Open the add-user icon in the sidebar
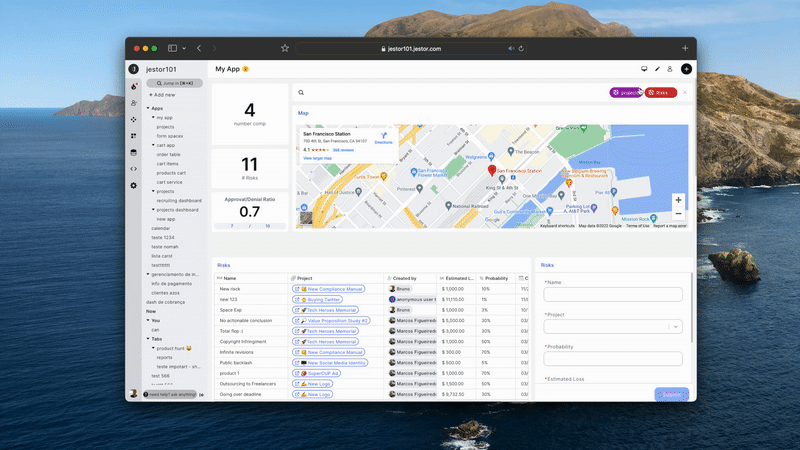Screen dimensions: 800x450 [x=134, y=103]
